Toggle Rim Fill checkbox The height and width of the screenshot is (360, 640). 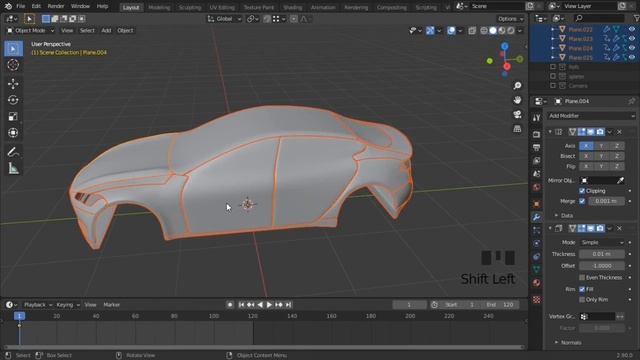(x=582, y=289)
